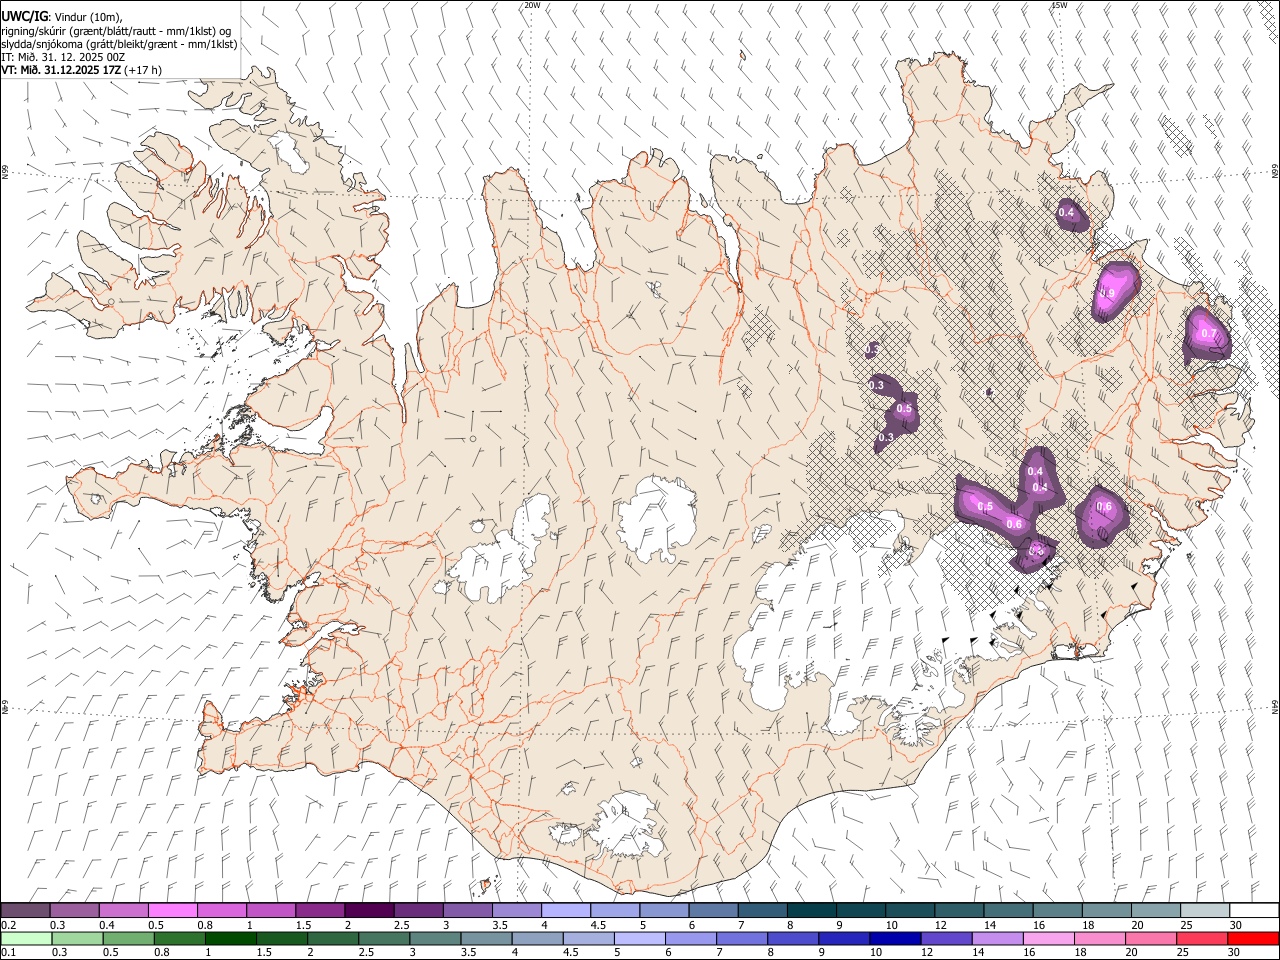Select pale green lower-scale swatch starting at 0.1
The image size is (1280, 960).
25,939
